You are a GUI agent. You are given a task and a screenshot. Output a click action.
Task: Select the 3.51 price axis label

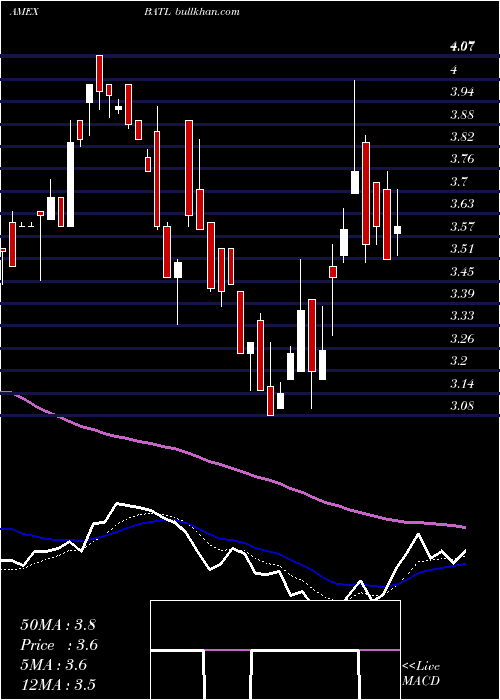[462, 249]
